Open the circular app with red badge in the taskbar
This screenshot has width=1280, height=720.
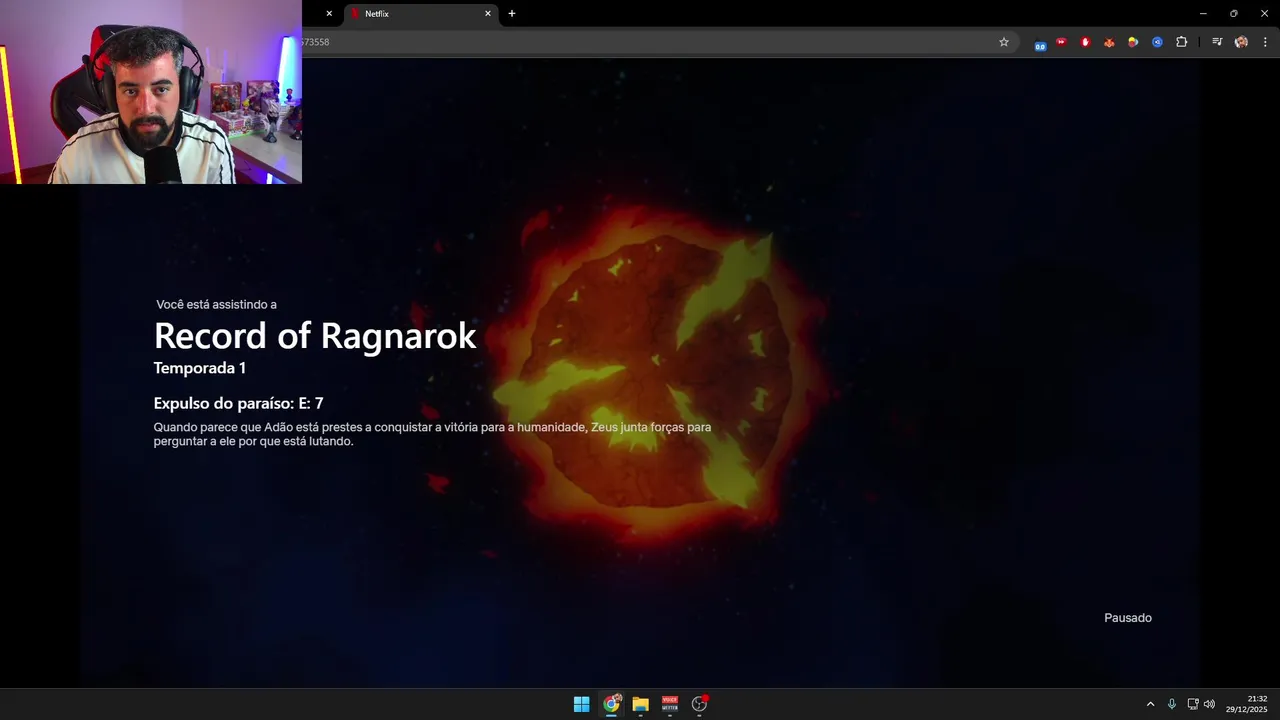point(699,704)
